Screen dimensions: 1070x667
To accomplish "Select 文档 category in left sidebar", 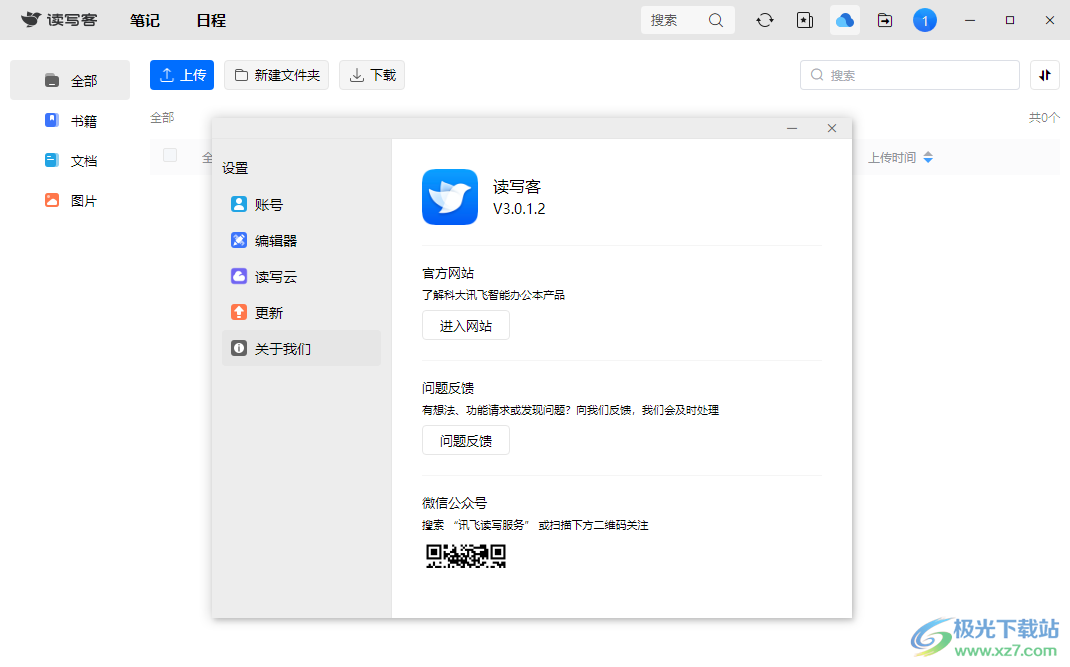I will [70, 160].
